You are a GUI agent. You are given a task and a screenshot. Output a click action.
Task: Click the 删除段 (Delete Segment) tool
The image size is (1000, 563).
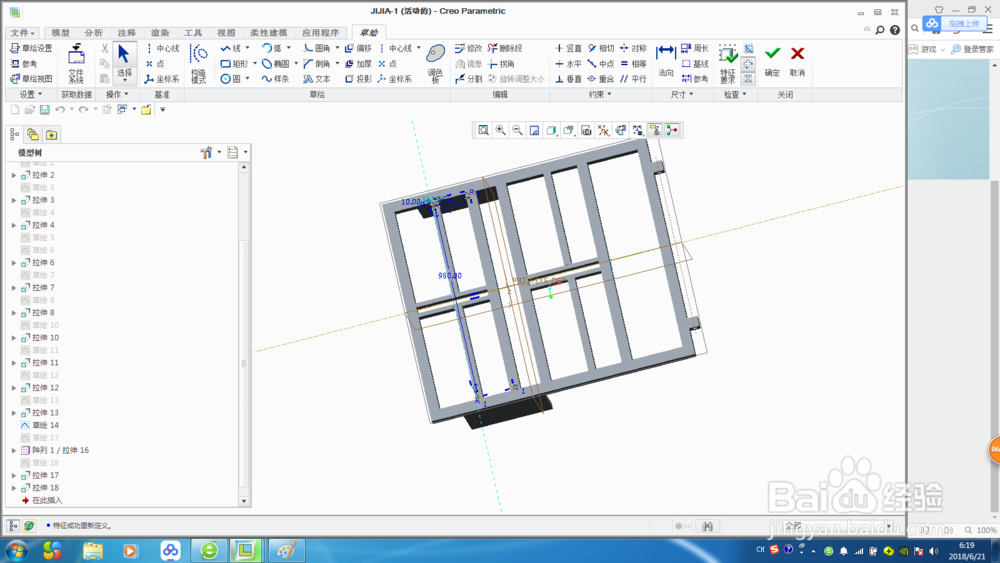pyautogui.click(x=505, y=48)
